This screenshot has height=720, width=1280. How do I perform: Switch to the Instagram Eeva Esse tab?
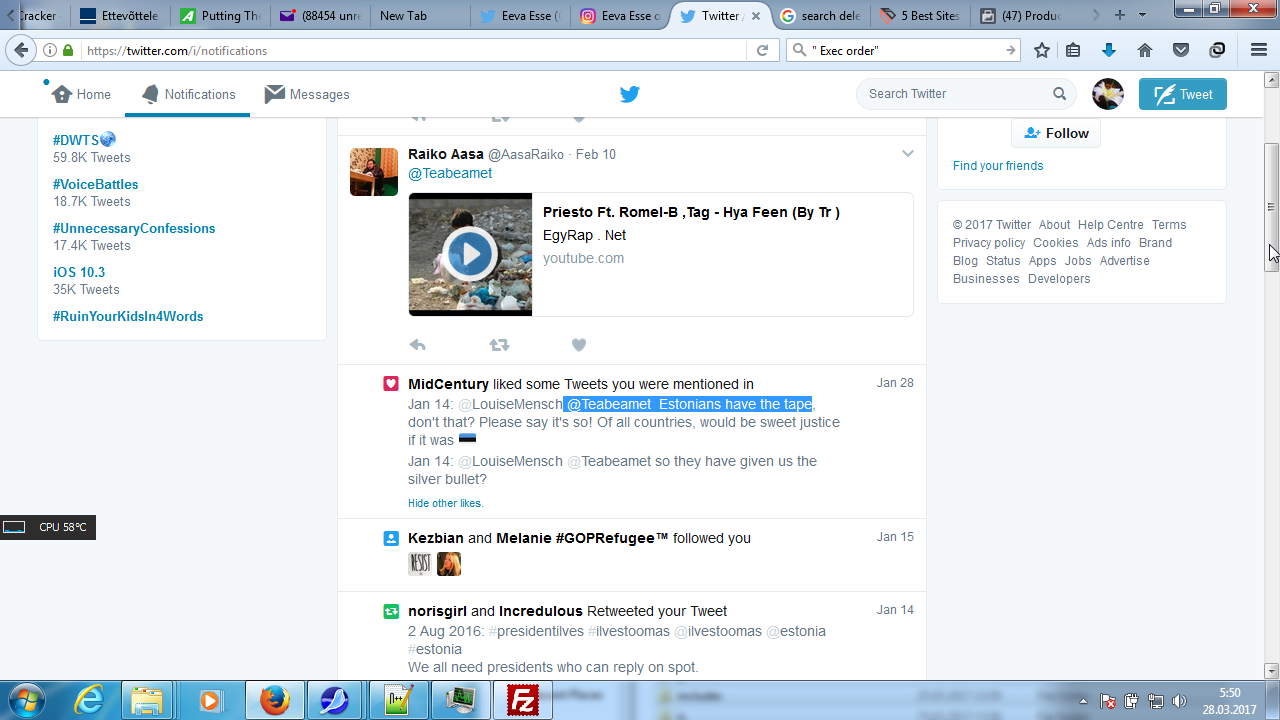point(620,15)
